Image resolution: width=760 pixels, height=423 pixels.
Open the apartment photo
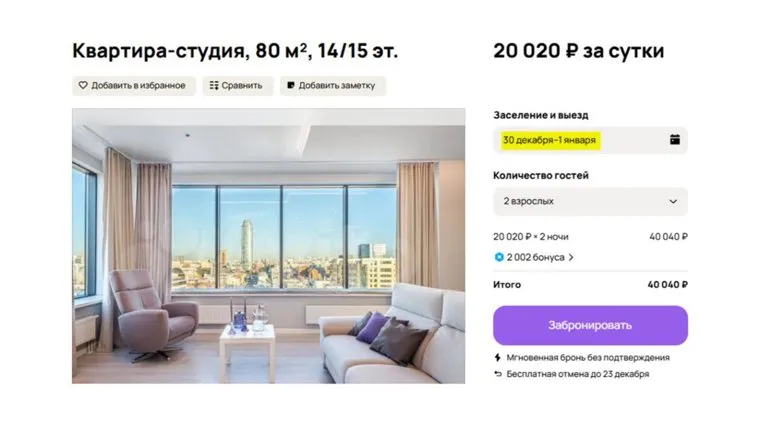pyautogui.click(x=268, y=246)
